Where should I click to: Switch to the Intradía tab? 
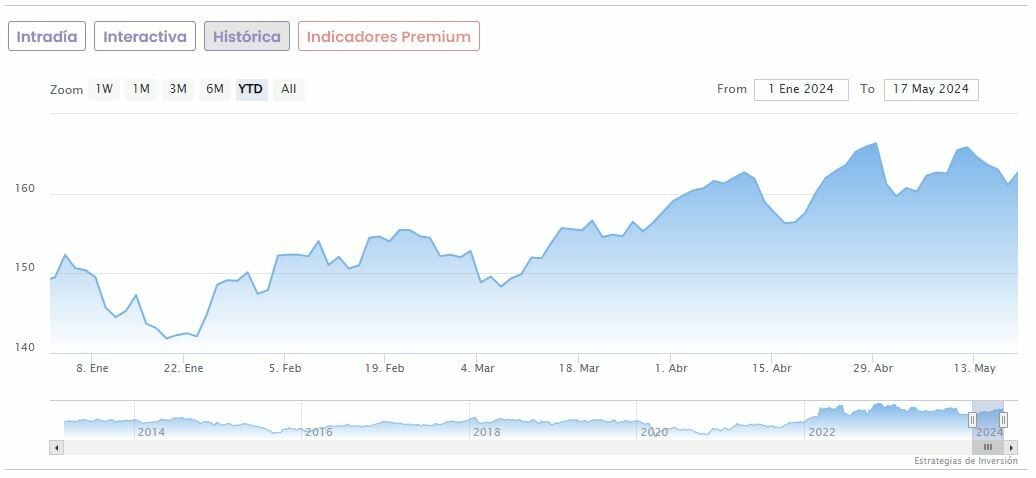coord(47,36)
